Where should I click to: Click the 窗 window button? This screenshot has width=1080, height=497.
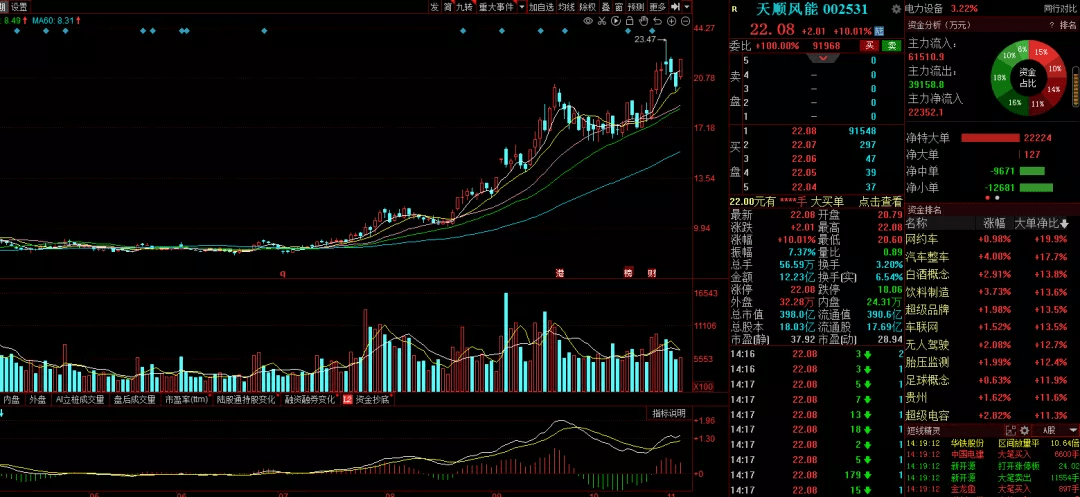619,7
